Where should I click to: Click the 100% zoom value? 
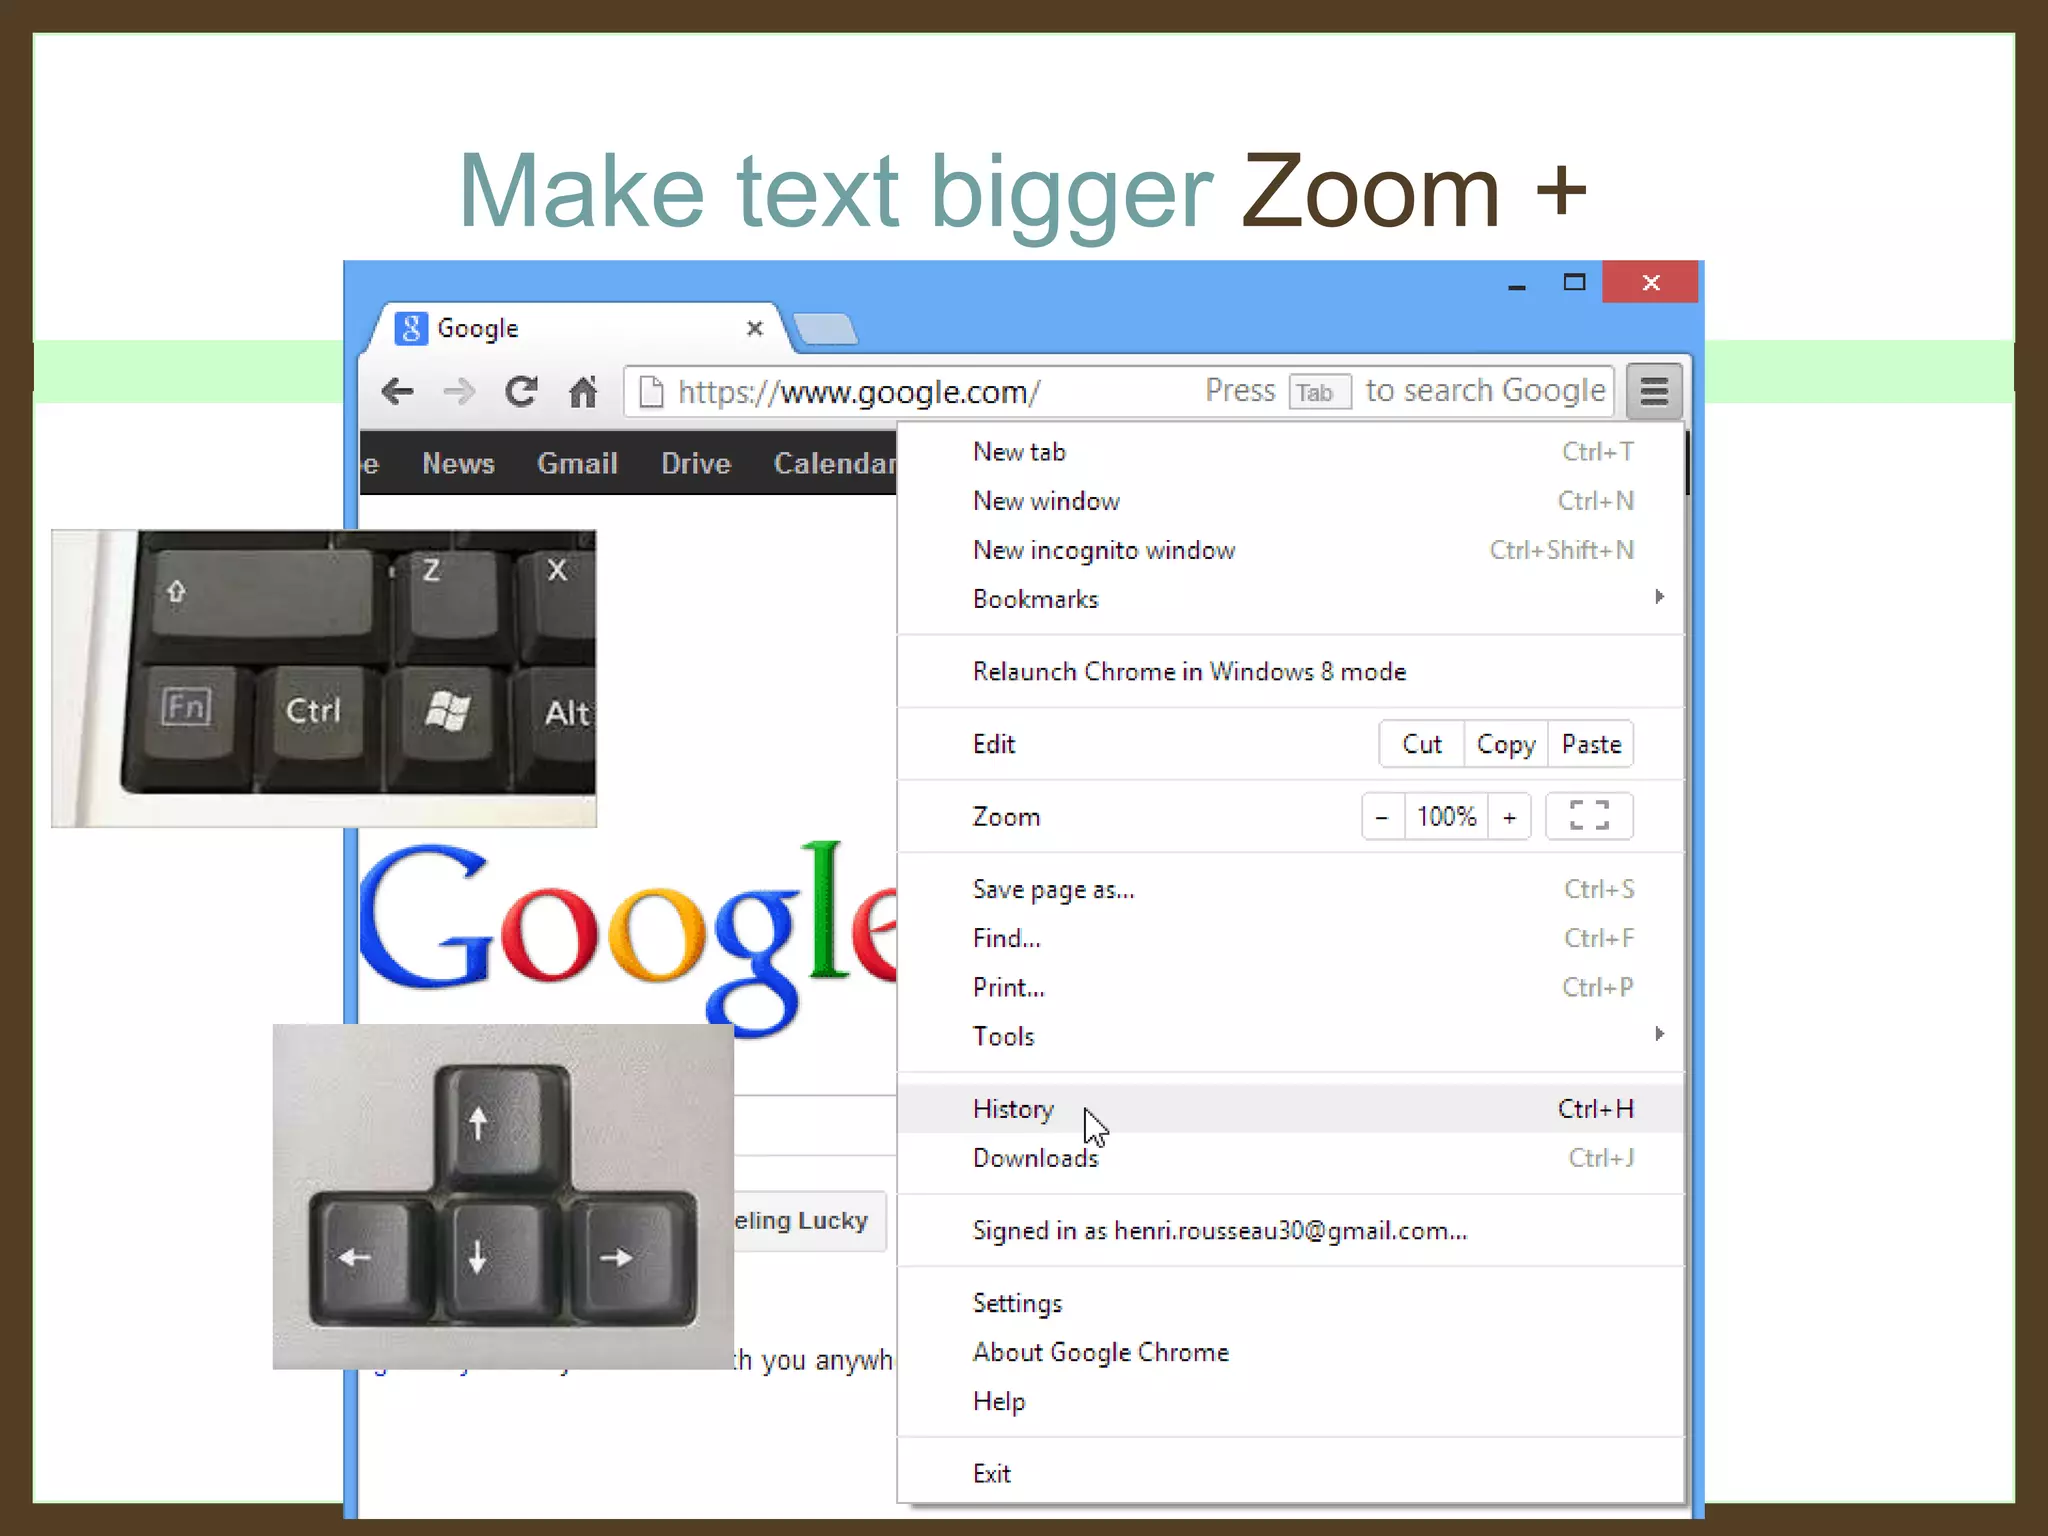click(1446, 817)
